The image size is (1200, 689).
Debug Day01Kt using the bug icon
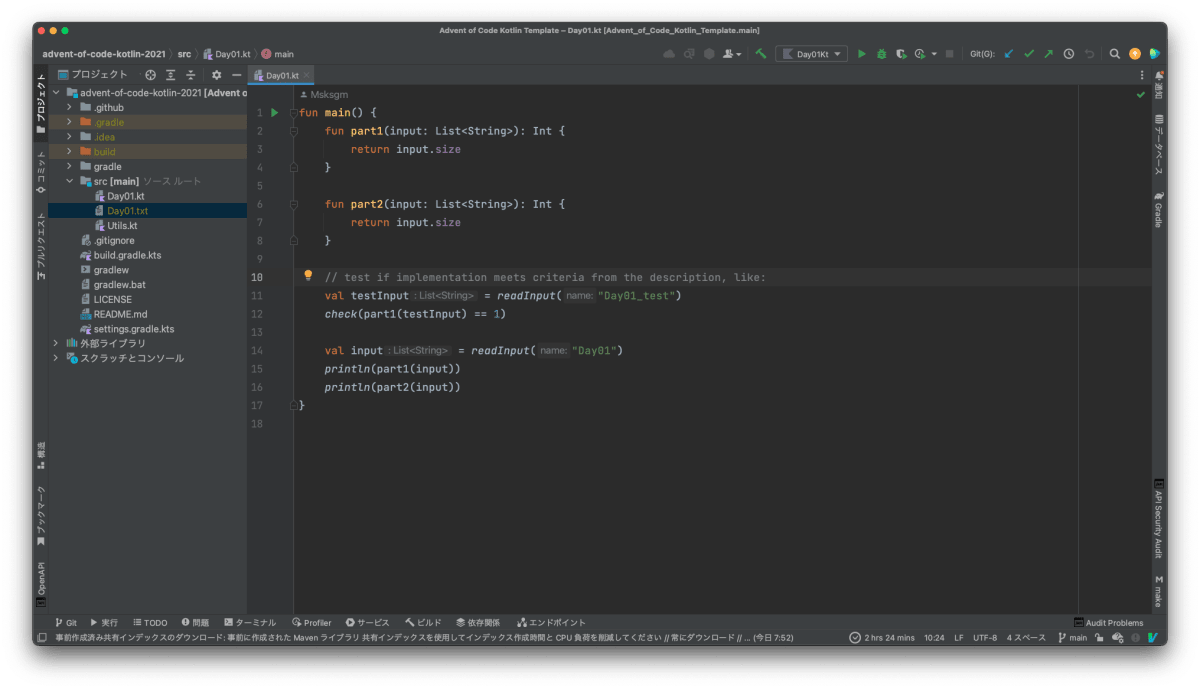point(882,53)
